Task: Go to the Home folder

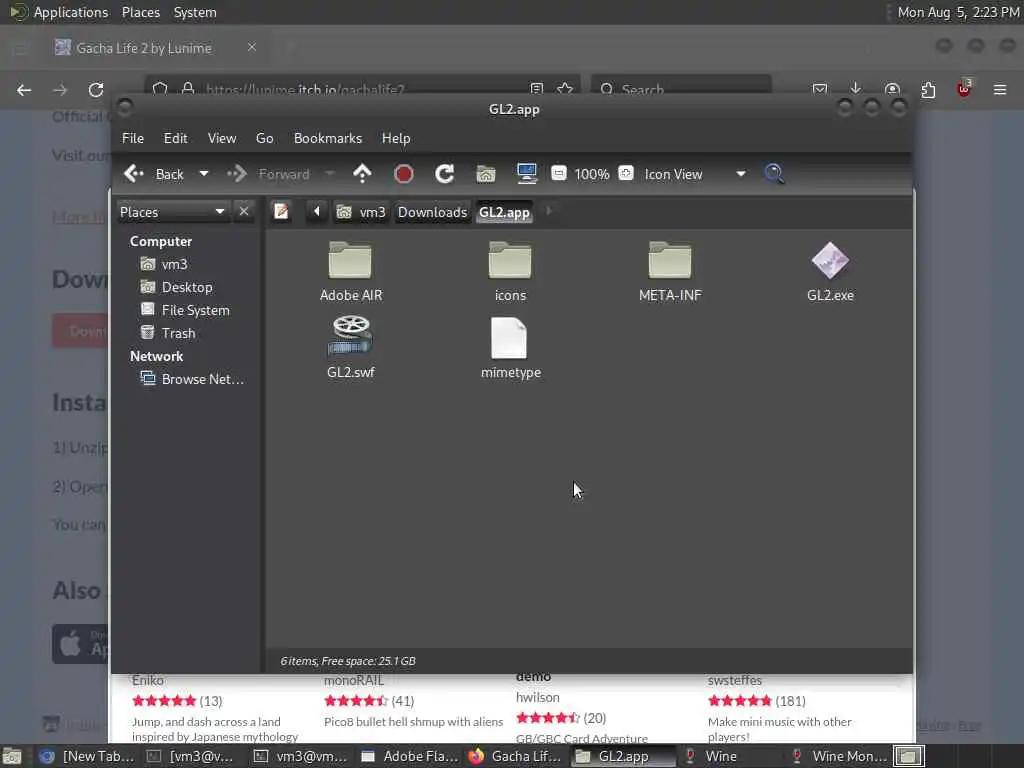Action: [486, 174]
